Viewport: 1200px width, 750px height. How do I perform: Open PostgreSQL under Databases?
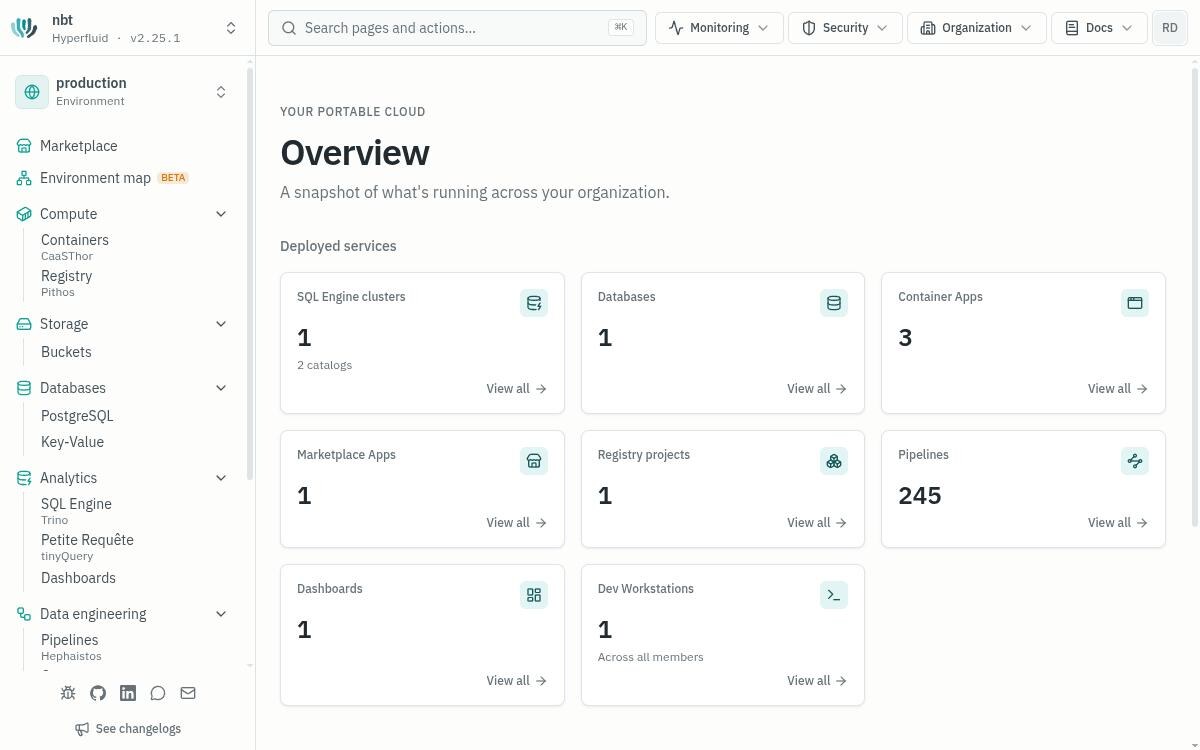coord(77,416)
